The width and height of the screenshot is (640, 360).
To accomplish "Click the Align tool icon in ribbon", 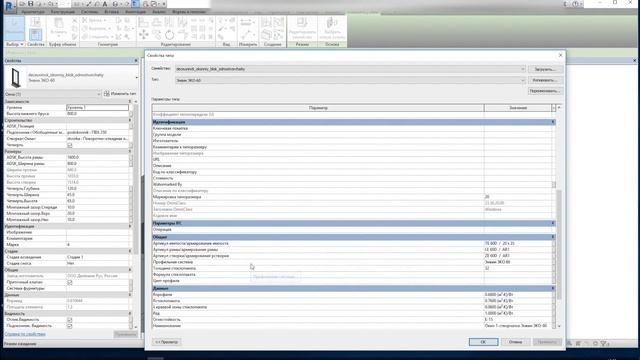I will pyautogui.click(x=144, y=22).
